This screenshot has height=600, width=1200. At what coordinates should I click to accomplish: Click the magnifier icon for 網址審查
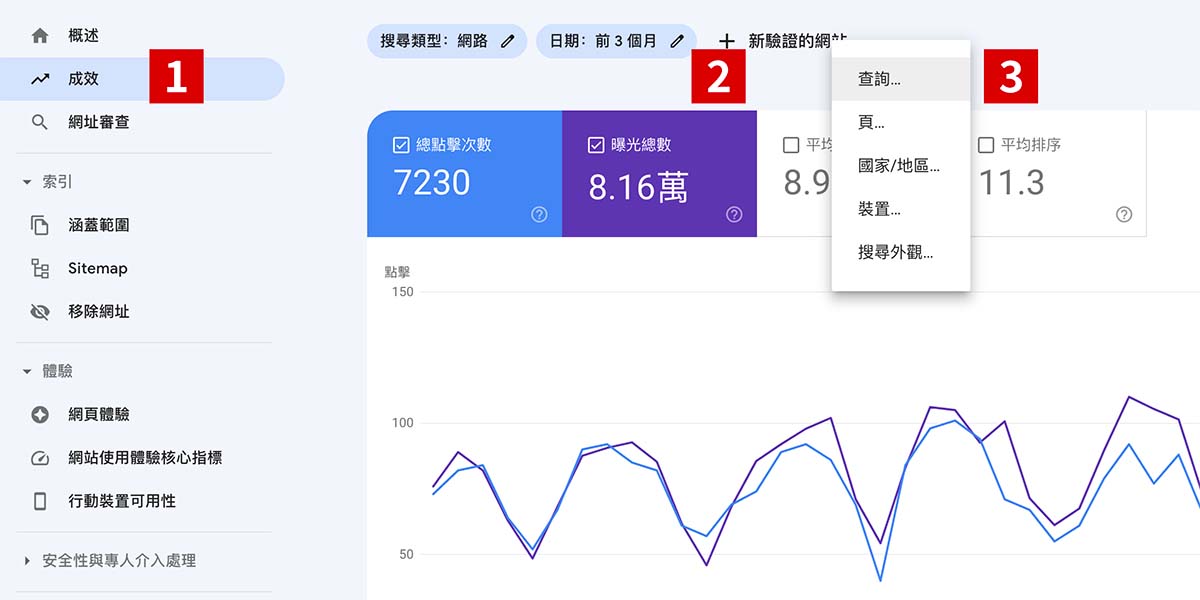point(40,122)
